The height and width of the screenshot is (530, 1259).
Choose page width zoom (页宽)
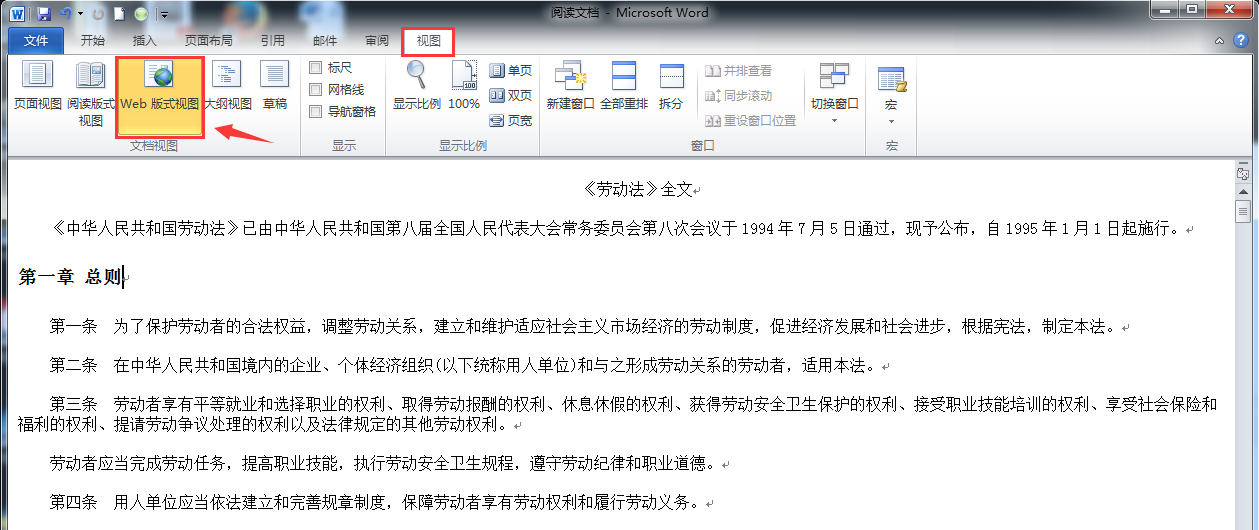(x=511, y=121)
